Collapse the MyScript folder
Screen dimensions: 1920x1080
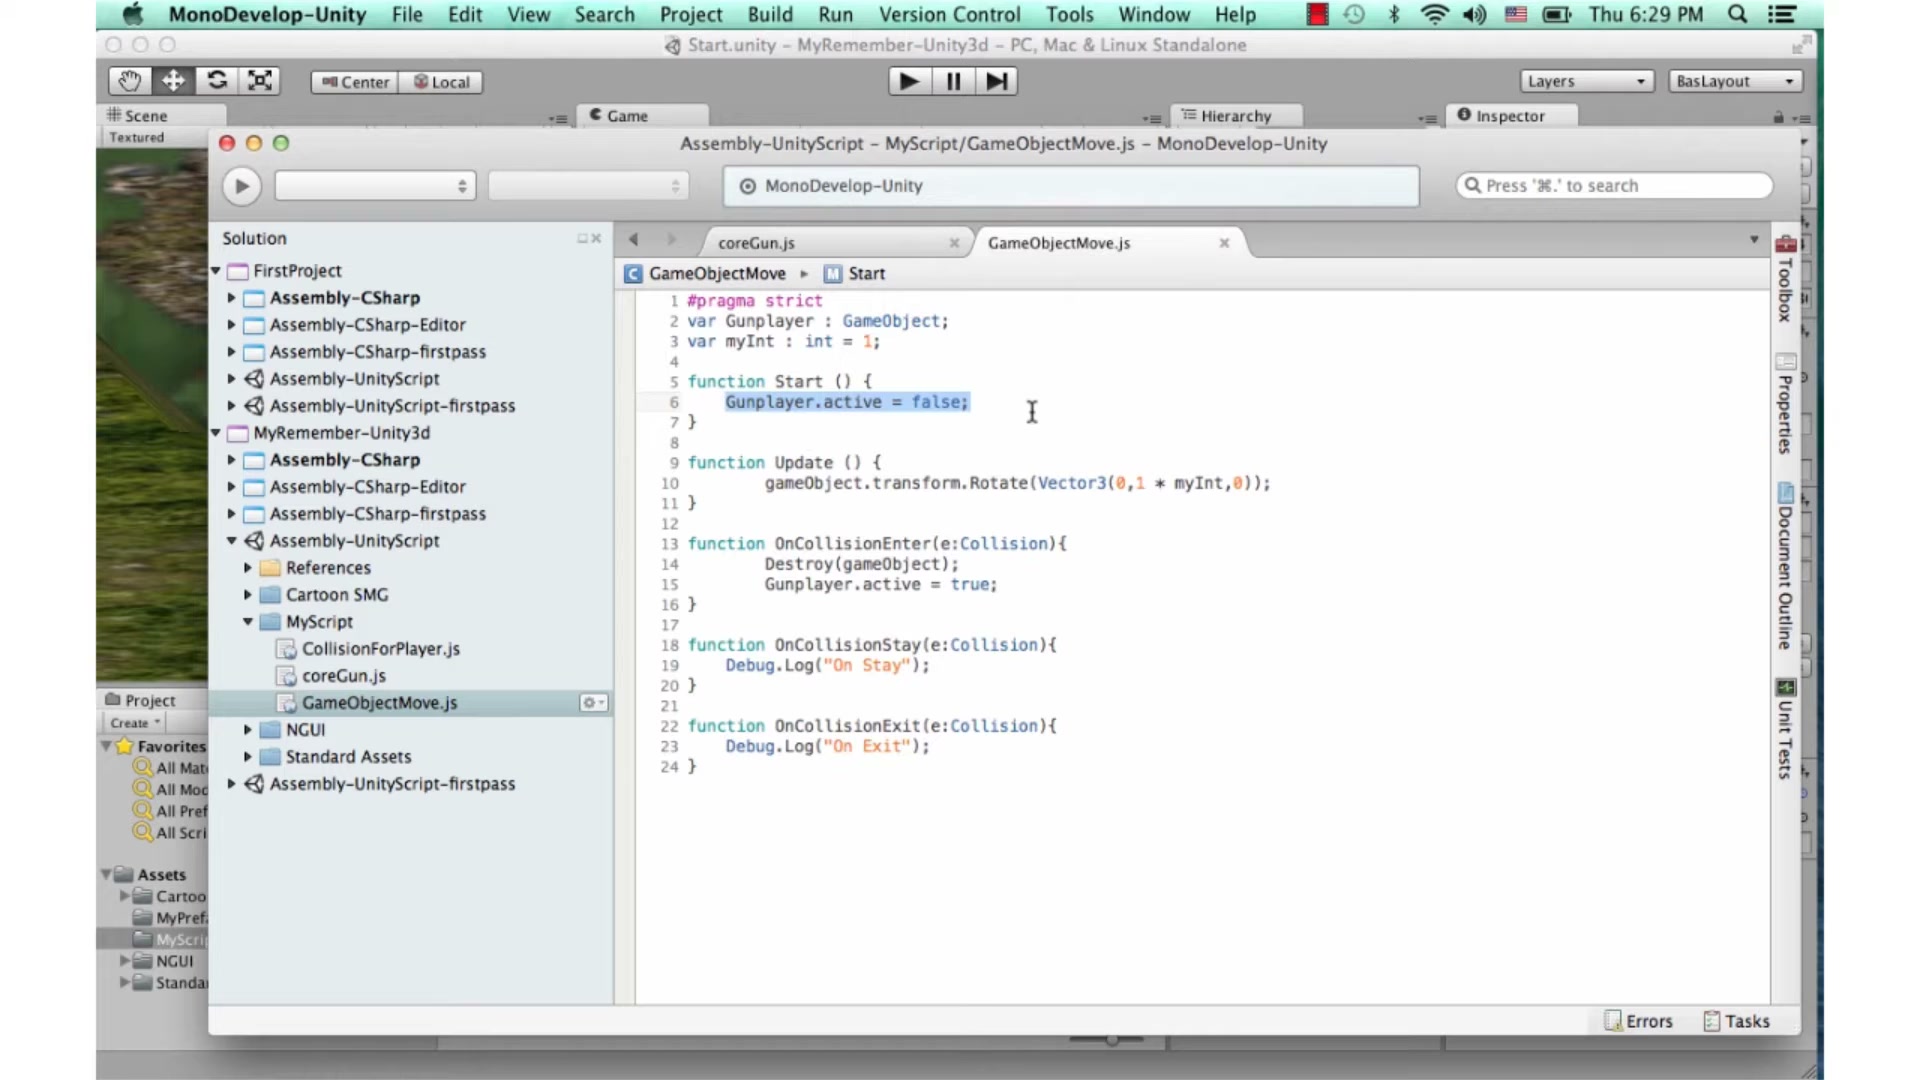pyautogui.click(x=248, y=622)
